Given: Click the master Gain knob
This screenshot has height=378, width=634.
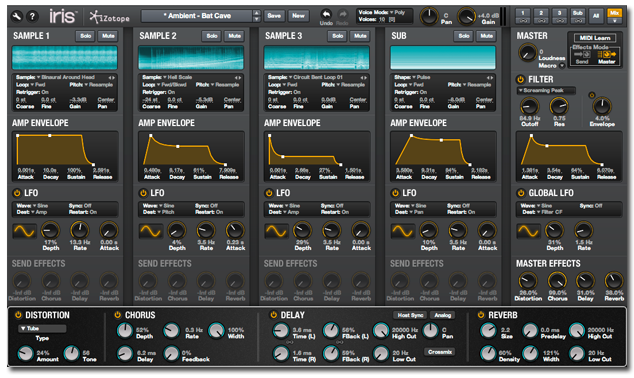Looking at the screenshot, I should [x=467, y=16].
